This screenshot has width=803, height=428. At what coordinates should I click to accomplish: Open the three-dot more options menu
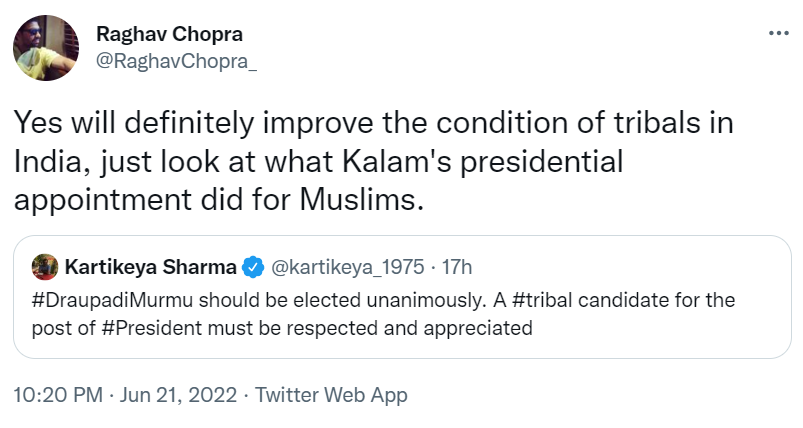pyautogui.click(x=778, y=33)
